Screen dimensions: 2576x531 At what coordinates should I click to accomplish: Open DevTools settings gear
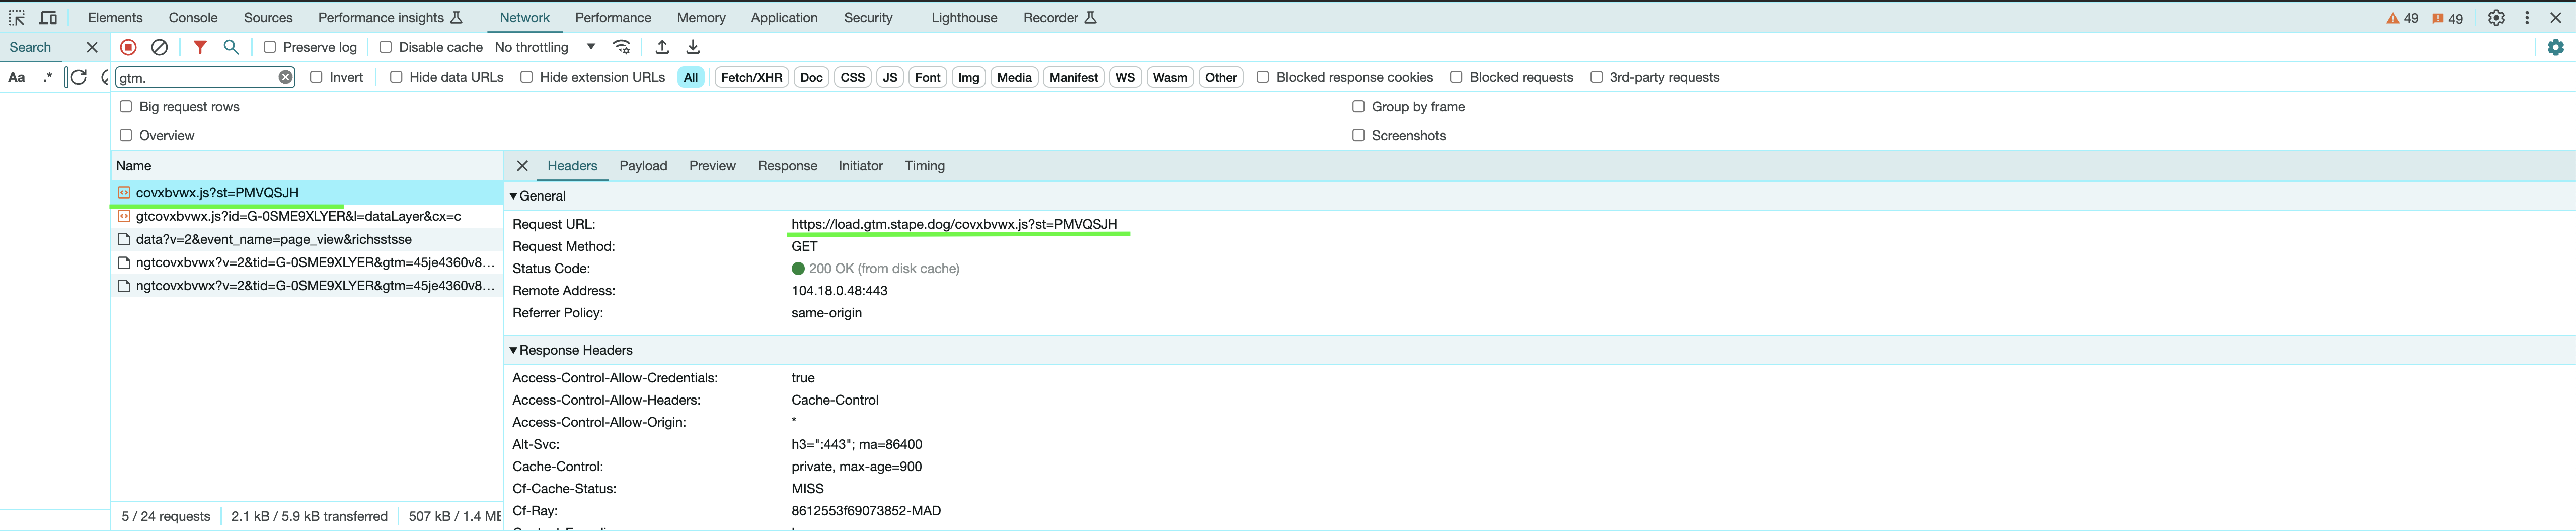click(x=2496, y=17)
